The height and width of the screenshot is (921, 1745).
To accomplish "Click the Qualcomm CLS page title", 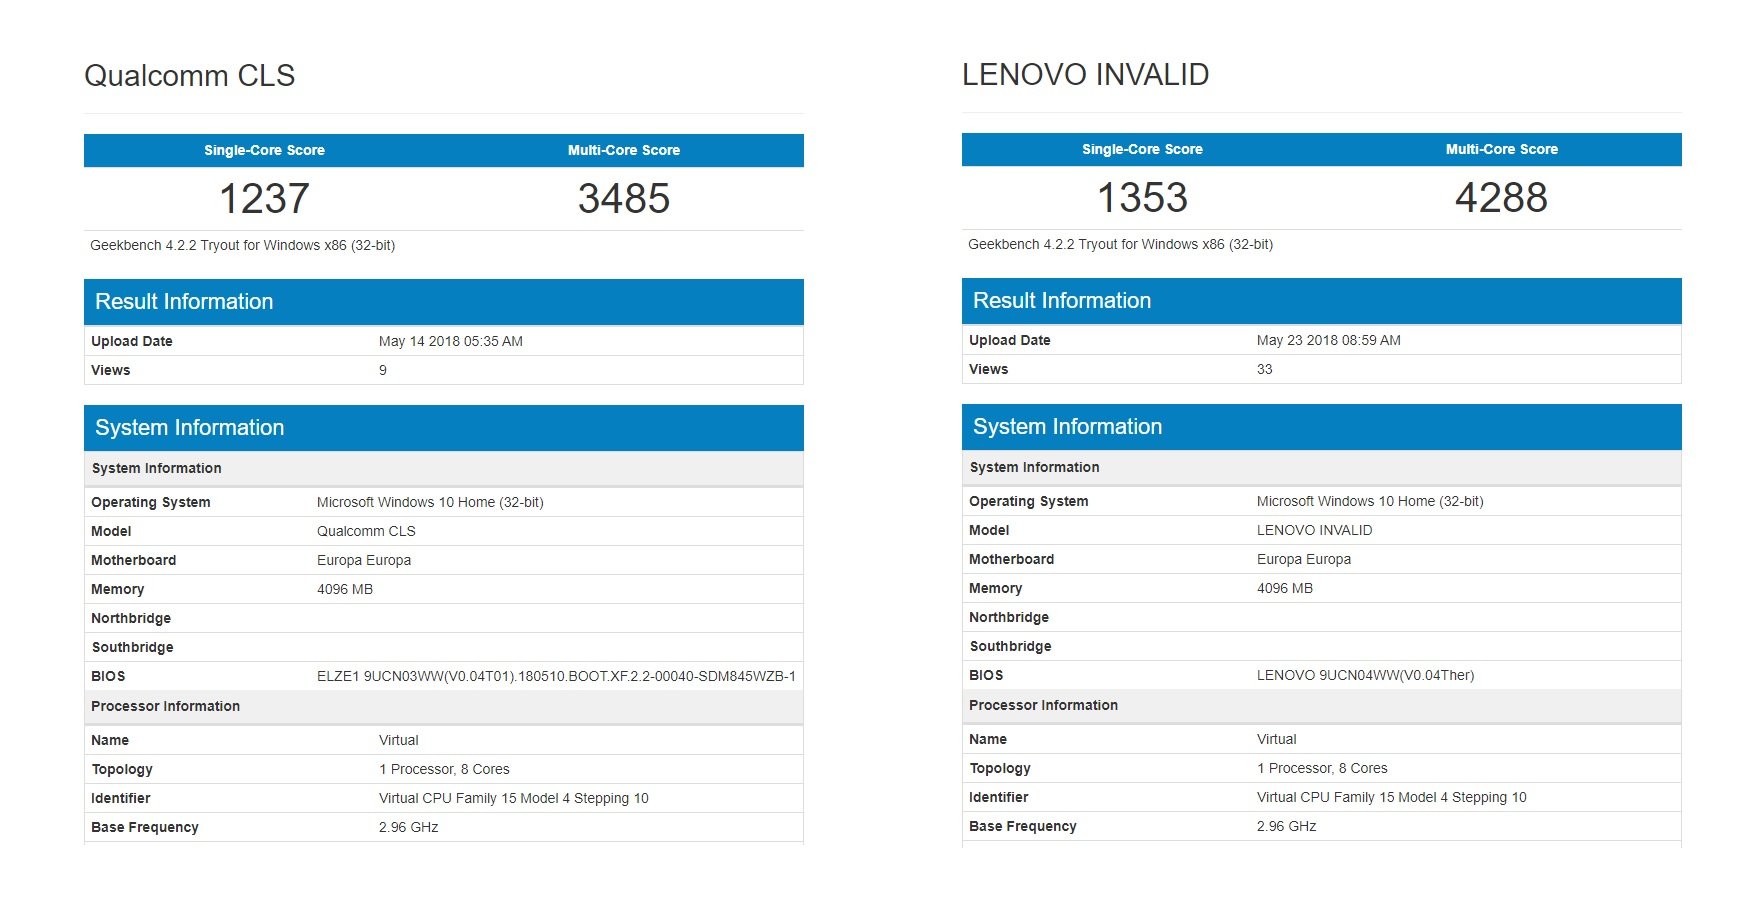I will click(x=189, y=75).
